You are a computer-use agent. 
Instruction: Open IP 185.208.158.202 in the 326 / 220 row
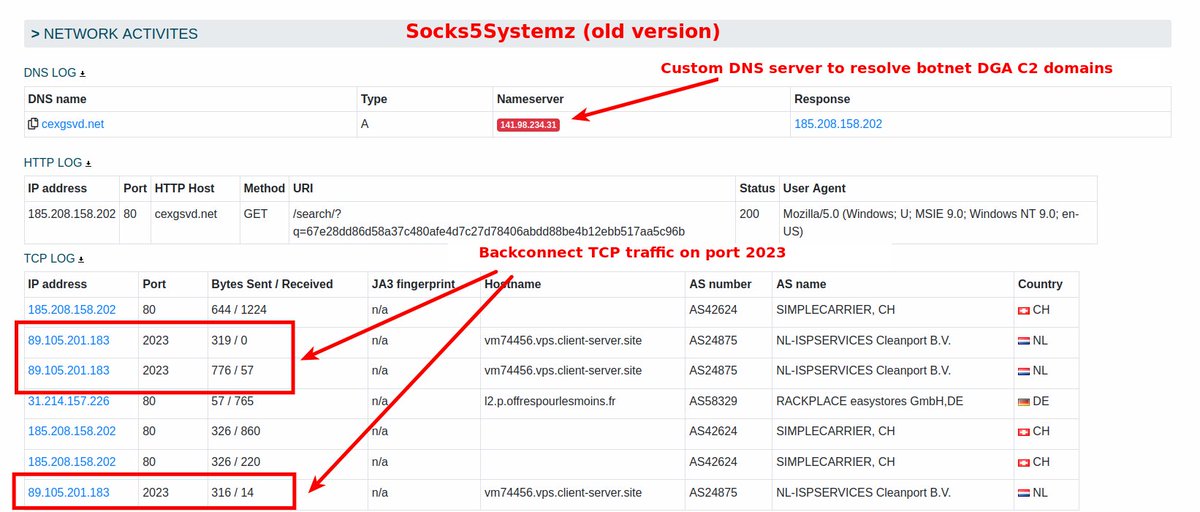coord(72,461)
